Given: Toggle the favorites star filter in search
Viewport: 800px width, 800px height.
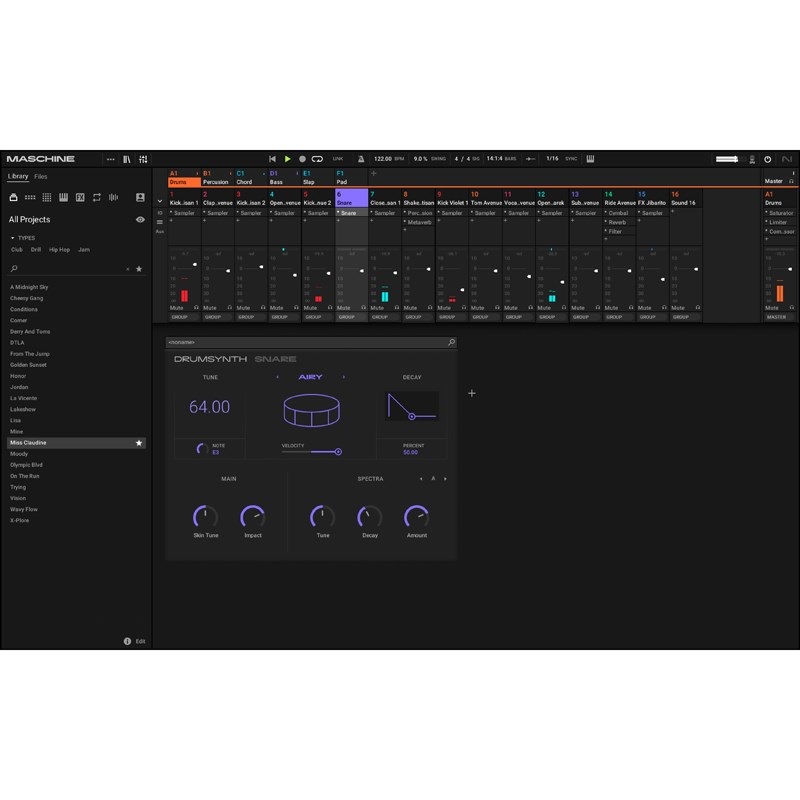Looking at the screenshot, I should click(x=139, y=269).
